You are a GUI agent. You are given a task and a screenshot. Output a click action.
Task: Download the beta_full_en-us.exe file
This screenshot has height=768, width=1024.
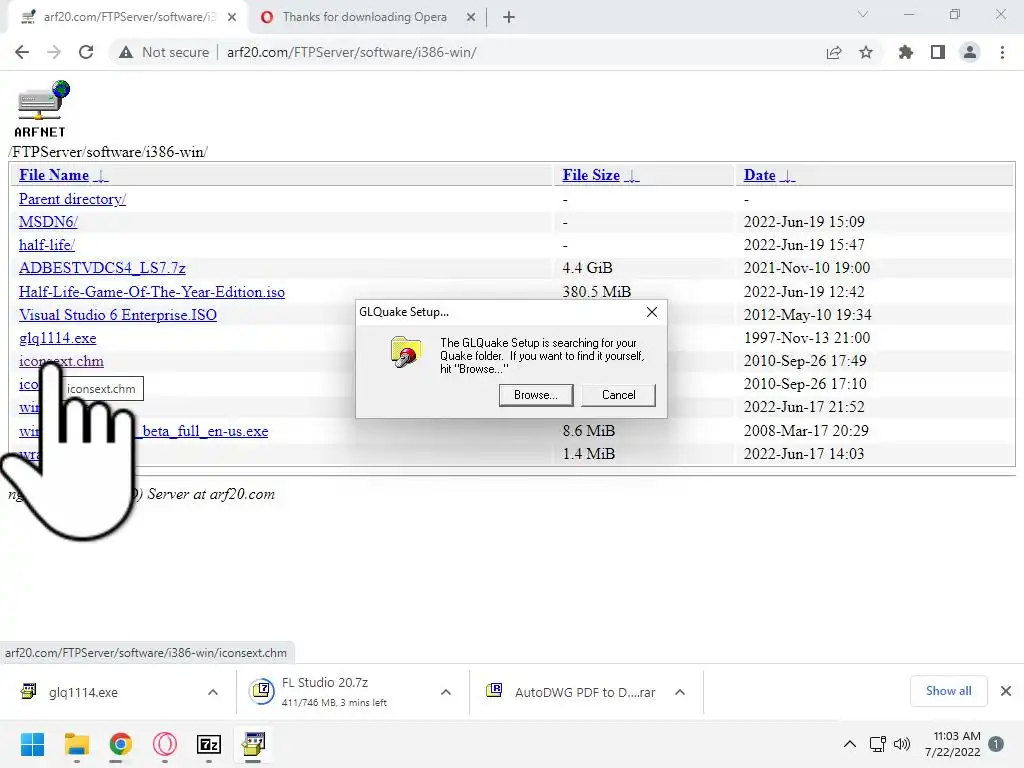click(x=205, y=431)
